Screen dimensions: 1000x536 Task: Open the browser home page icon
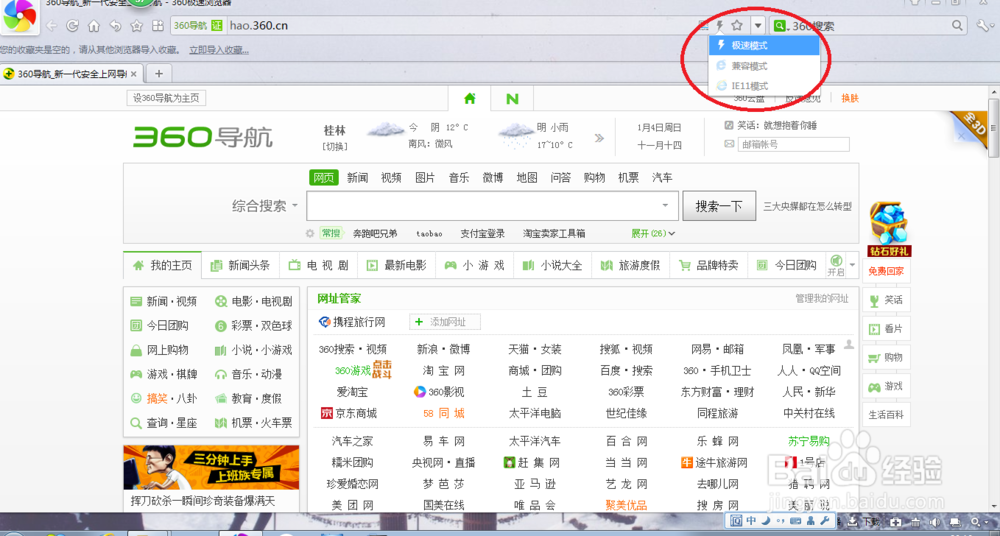94,26
